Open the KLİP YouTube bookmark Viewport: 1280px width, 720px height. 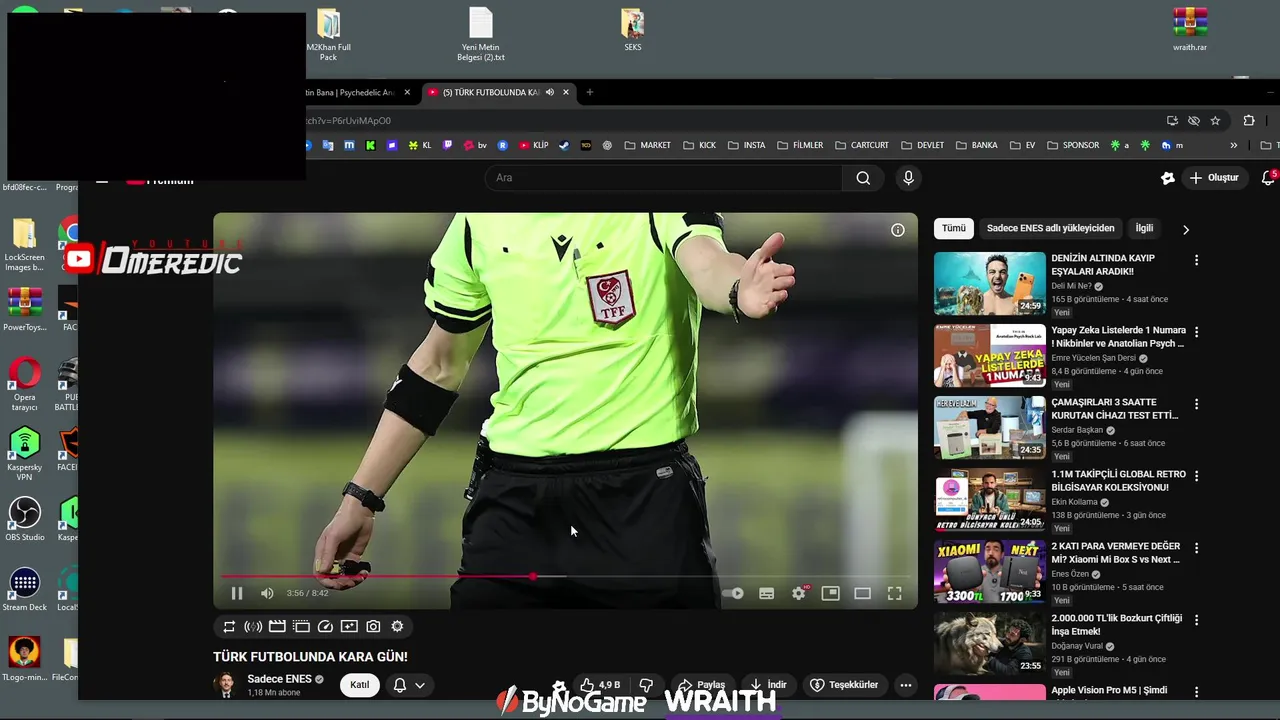tap(534, 145)
